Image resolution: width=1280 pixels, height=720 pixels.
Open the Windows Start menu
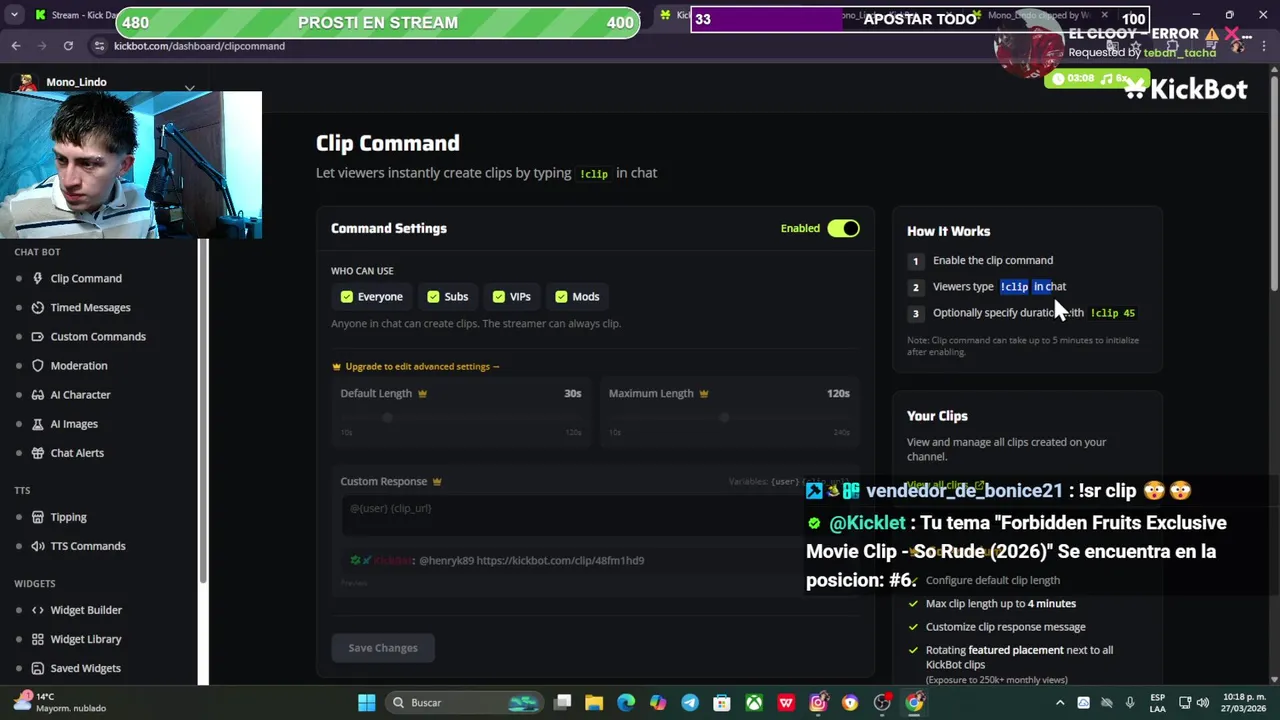[366, 702]
